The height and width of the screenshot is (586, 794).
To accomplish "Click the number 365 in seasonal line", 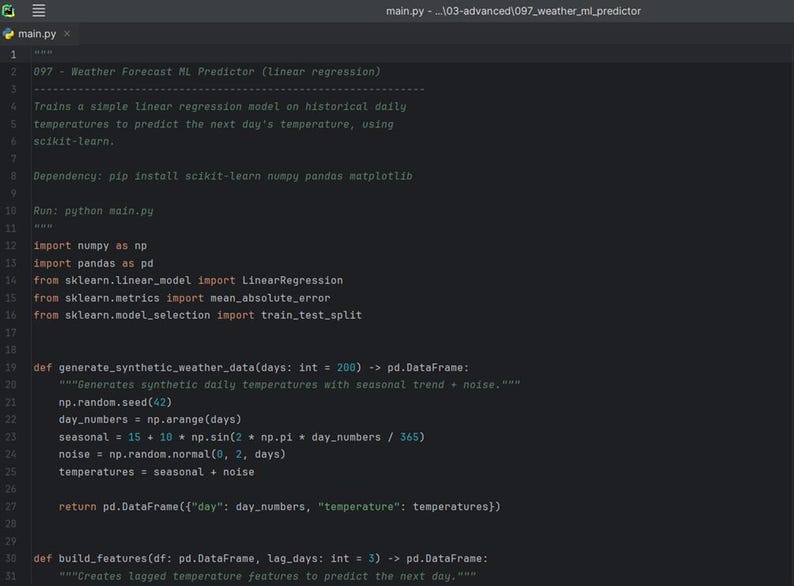I will (409, 437).
